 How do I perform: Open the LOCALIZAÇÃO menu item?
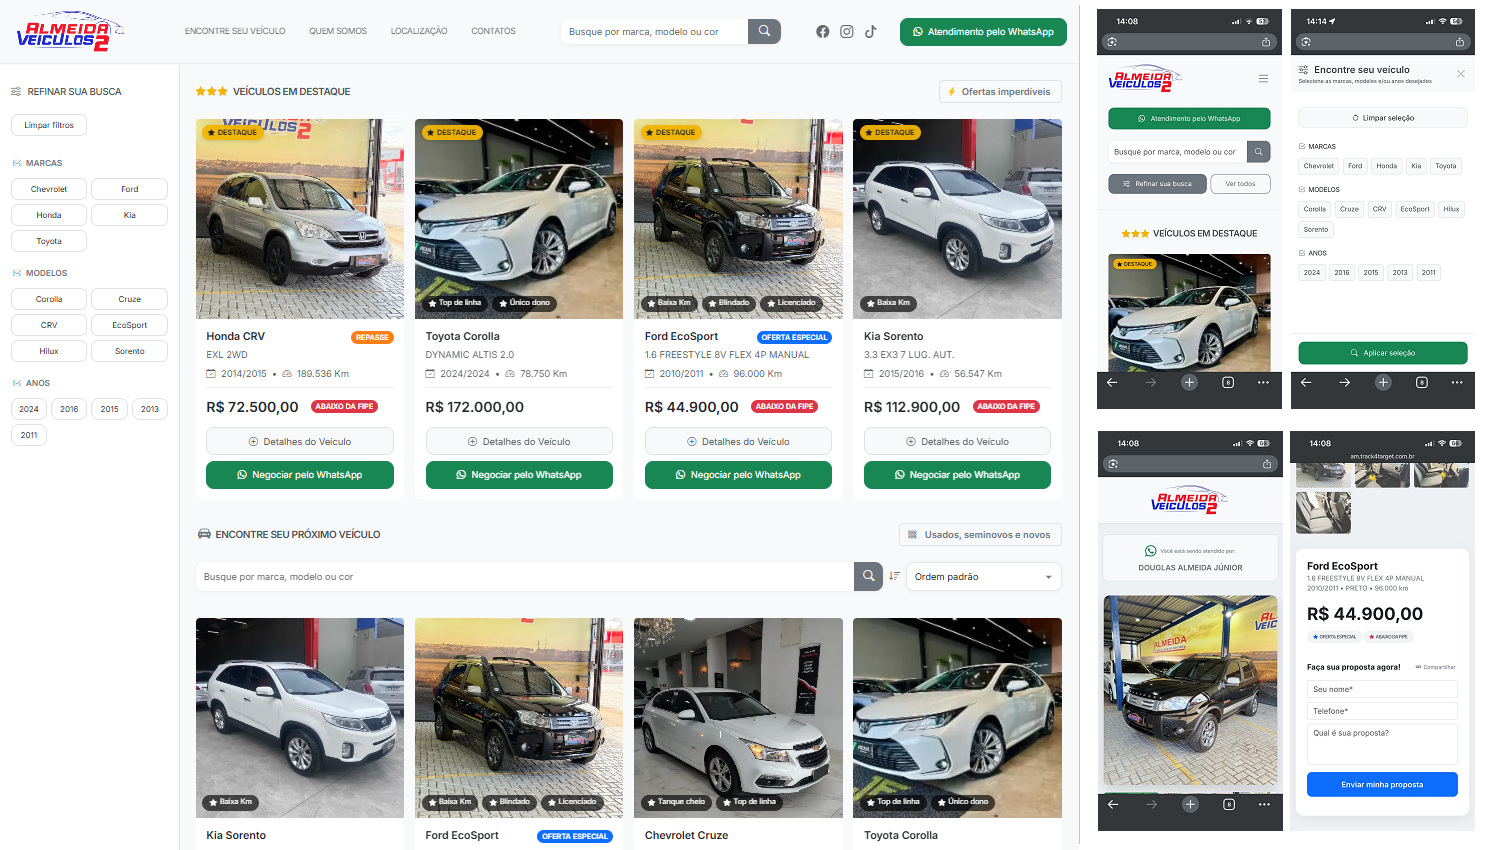[x=419, y=32]
